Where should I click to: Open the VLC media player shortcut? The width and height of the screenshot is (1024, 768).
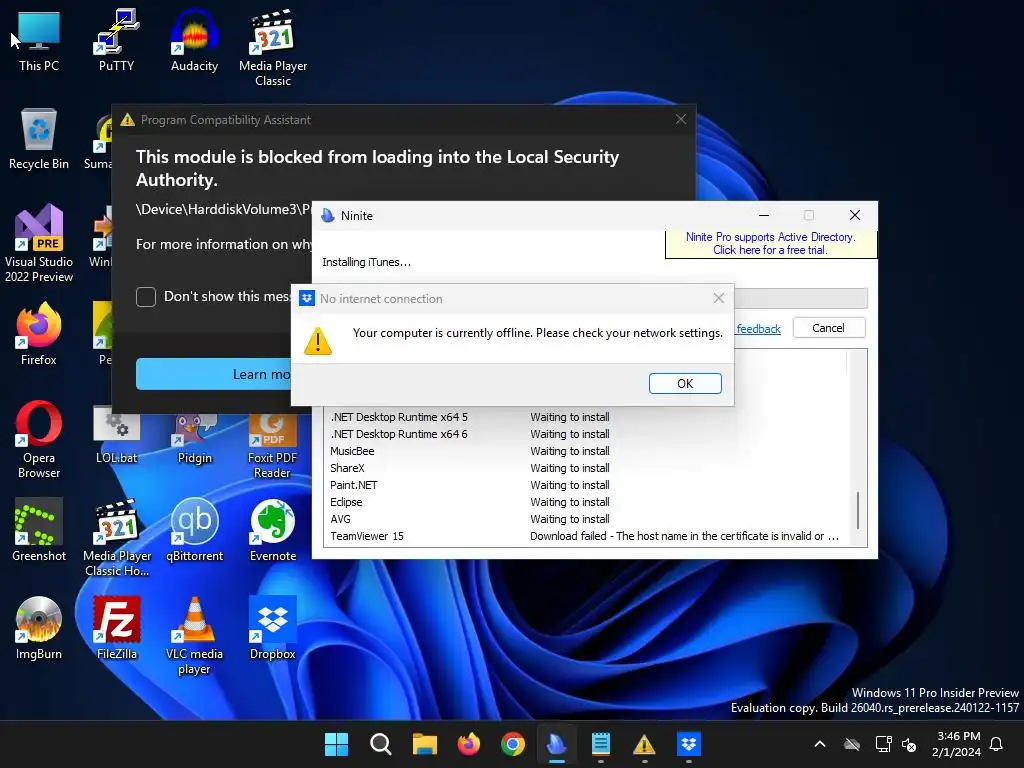[x=194, y=635]
